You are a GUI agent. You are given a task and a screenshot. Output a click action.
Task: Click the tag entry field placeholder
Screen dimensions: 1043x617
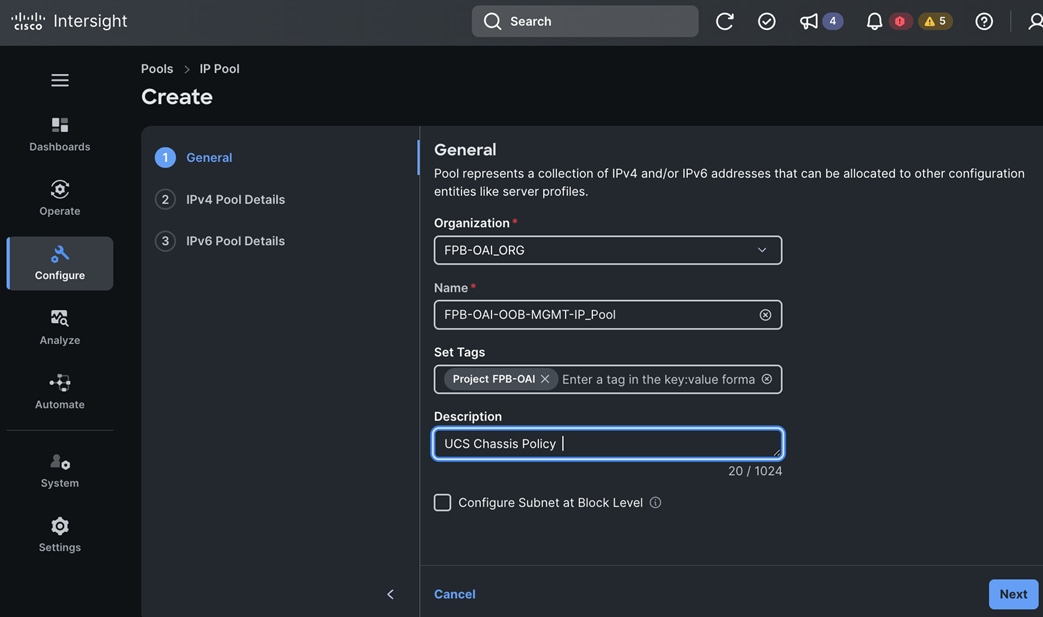(659, 379)
